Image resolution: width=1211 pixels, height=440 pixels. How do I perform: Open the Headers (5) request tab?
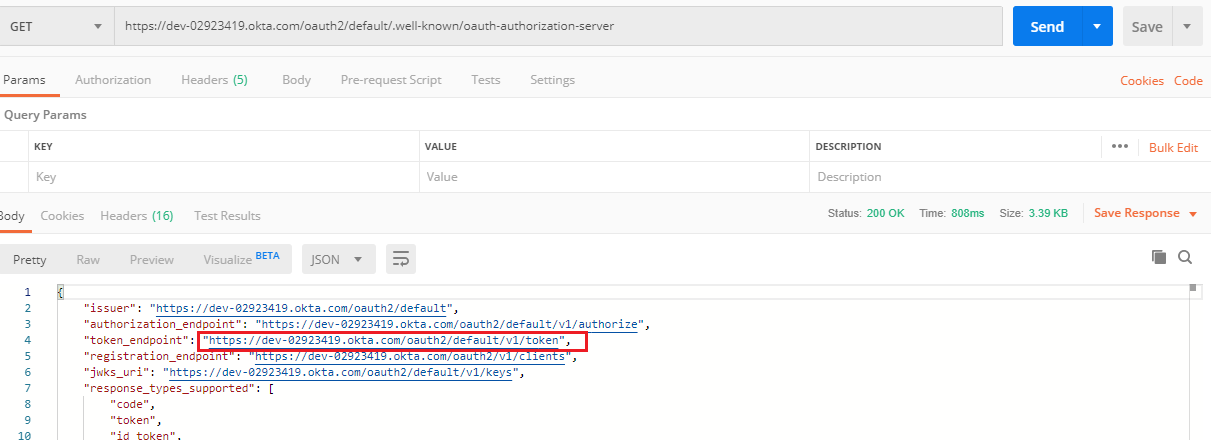tap(214, 80)
